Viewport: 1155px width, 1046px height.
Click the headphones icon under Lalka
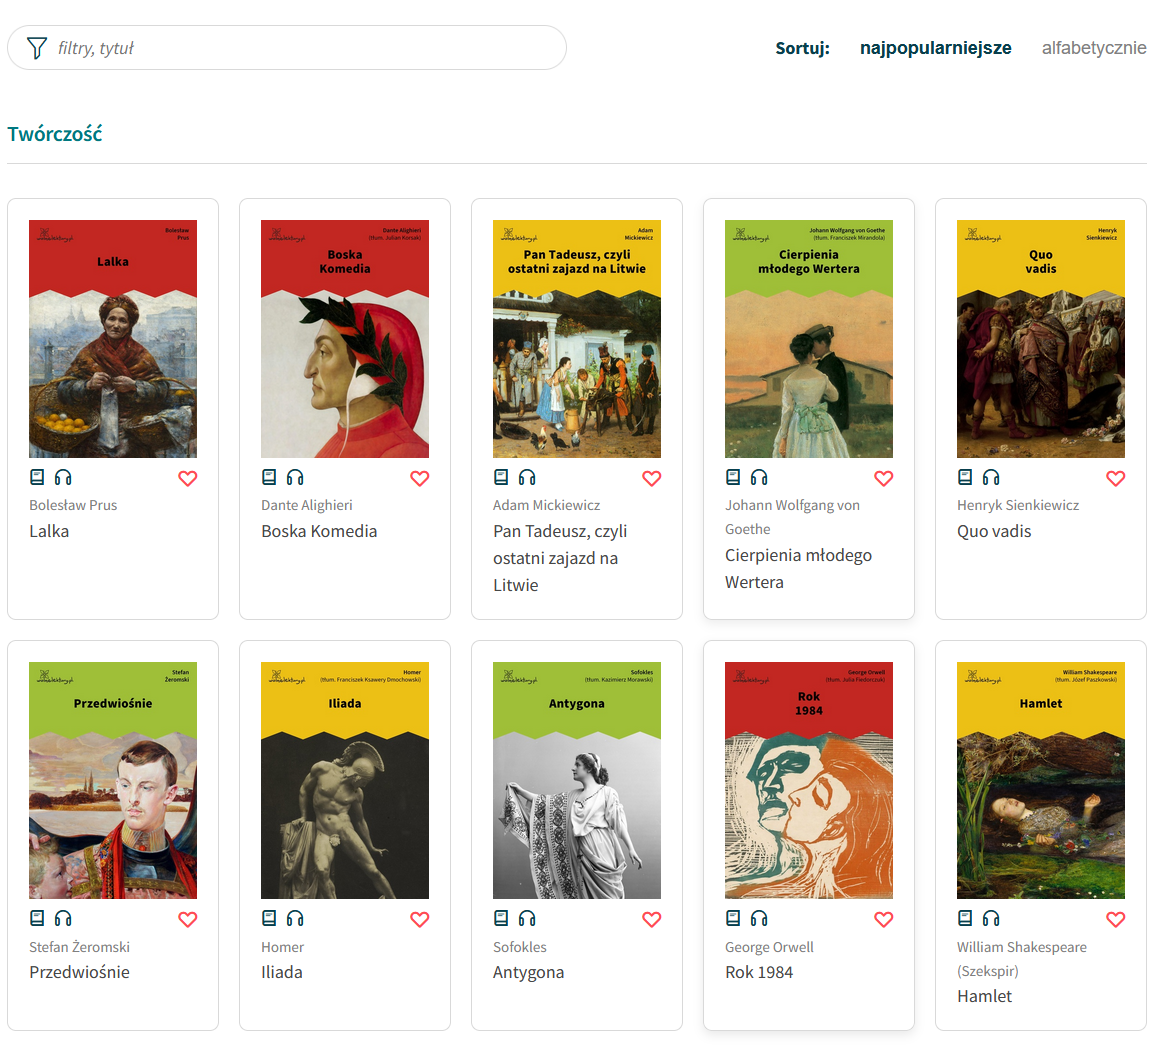click(63, 477)
